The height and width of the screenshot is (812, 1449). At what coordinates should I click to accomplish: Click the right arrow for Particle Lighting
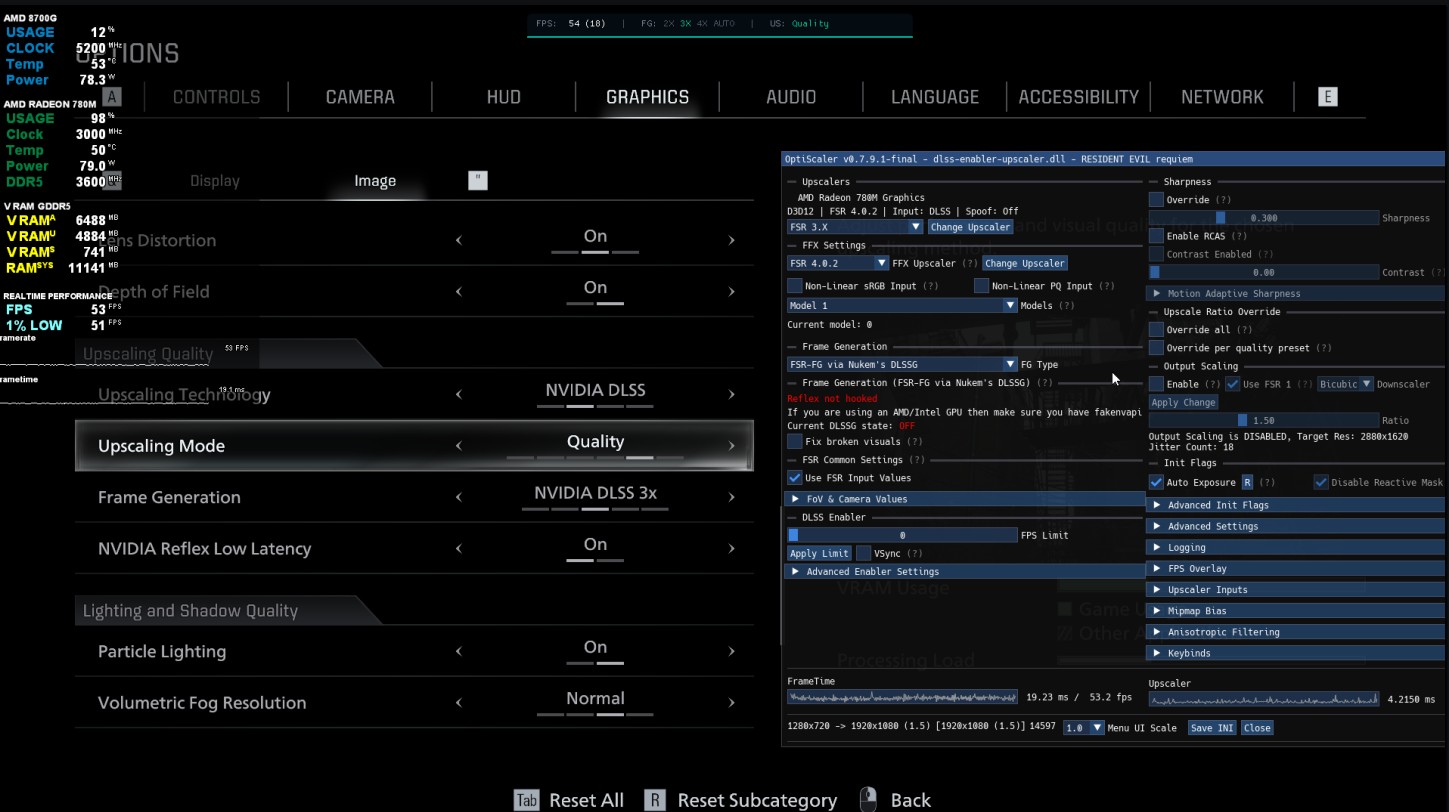[731, 651]
